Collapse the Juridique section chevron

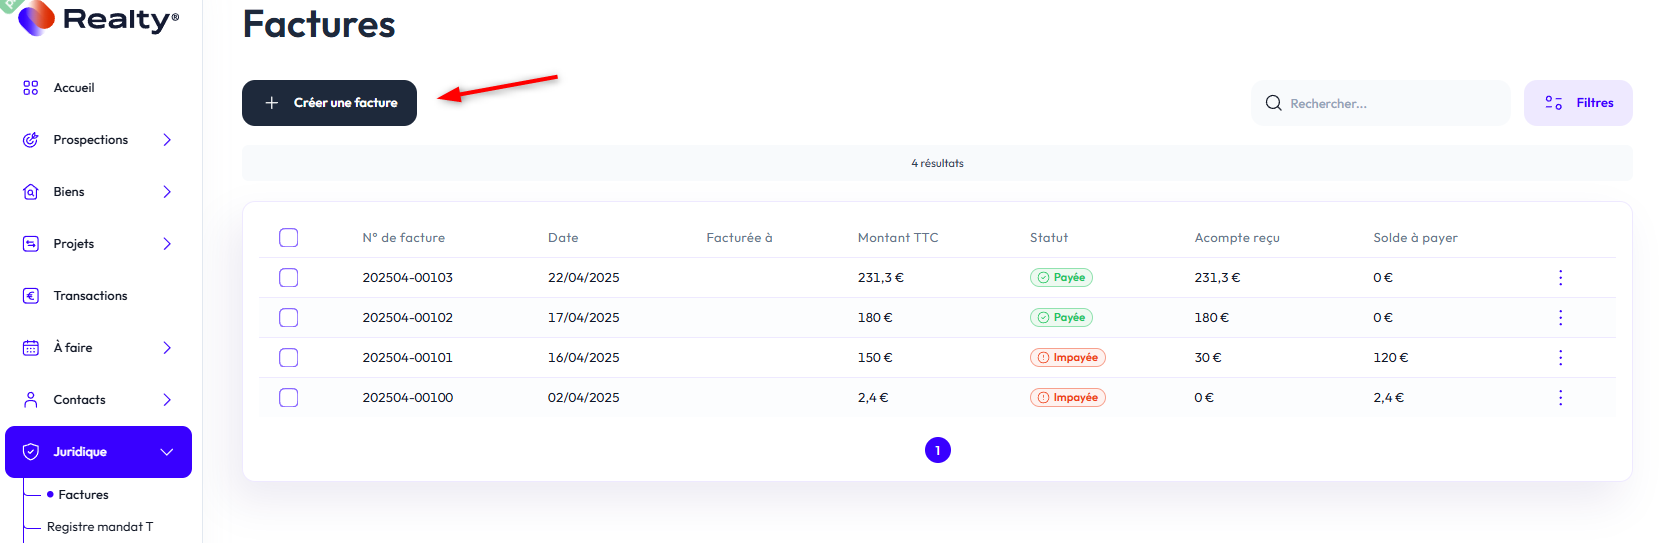tap(167, 452)
